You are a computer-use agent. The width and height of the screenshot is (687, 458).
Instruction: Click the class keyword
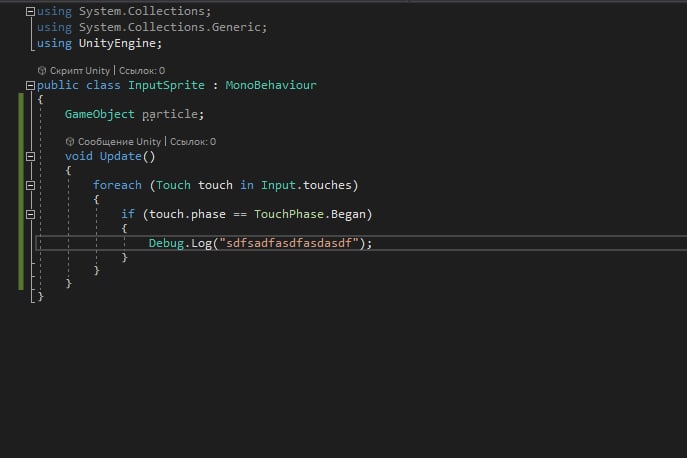103,85
